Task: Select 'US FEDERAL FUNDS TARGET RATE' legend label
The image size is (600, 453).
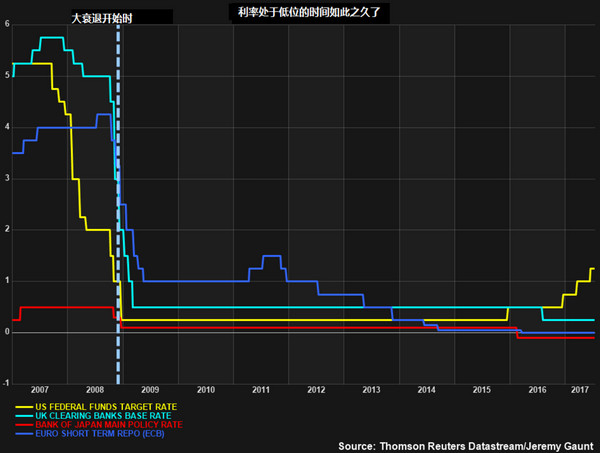Action: (106, 407)
